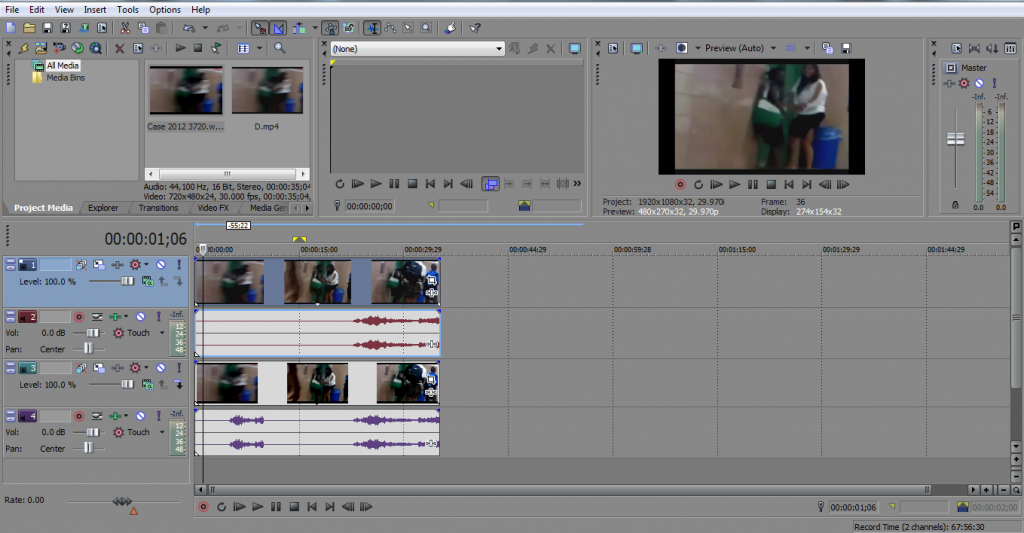
Task: Mute video track 1
Action: 161,265
